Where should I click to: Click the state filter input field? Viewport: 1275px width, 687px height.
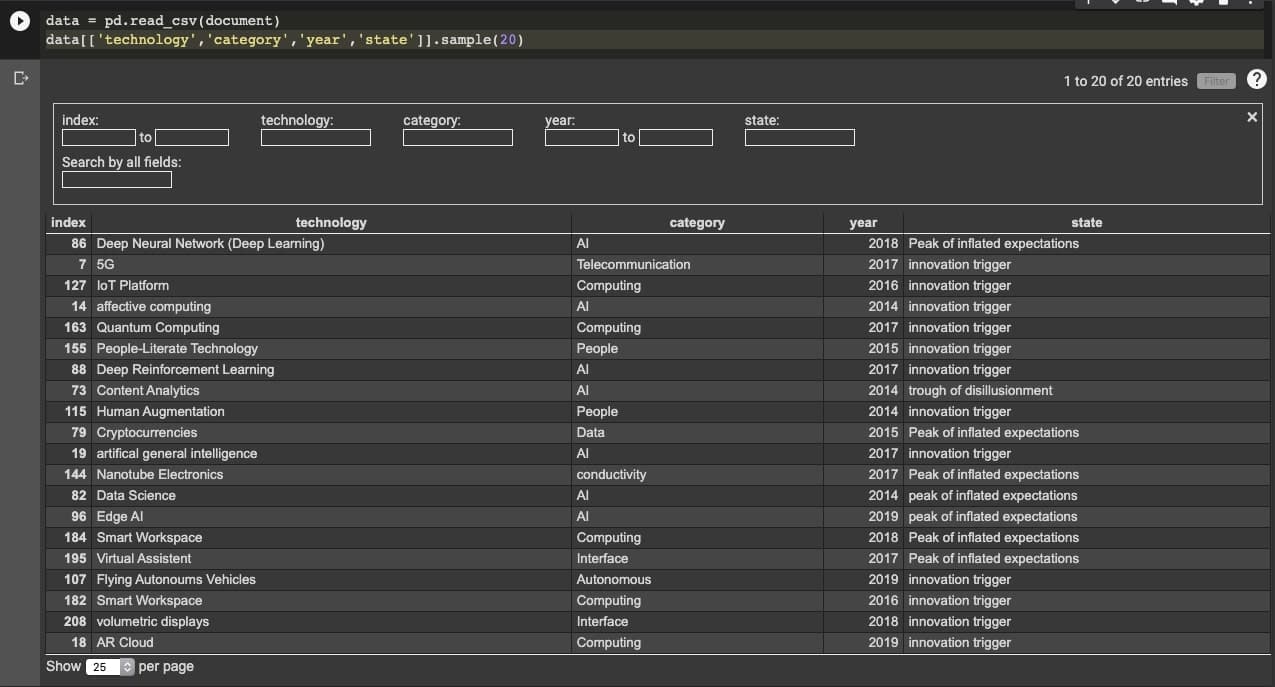(x=799, y=137)
